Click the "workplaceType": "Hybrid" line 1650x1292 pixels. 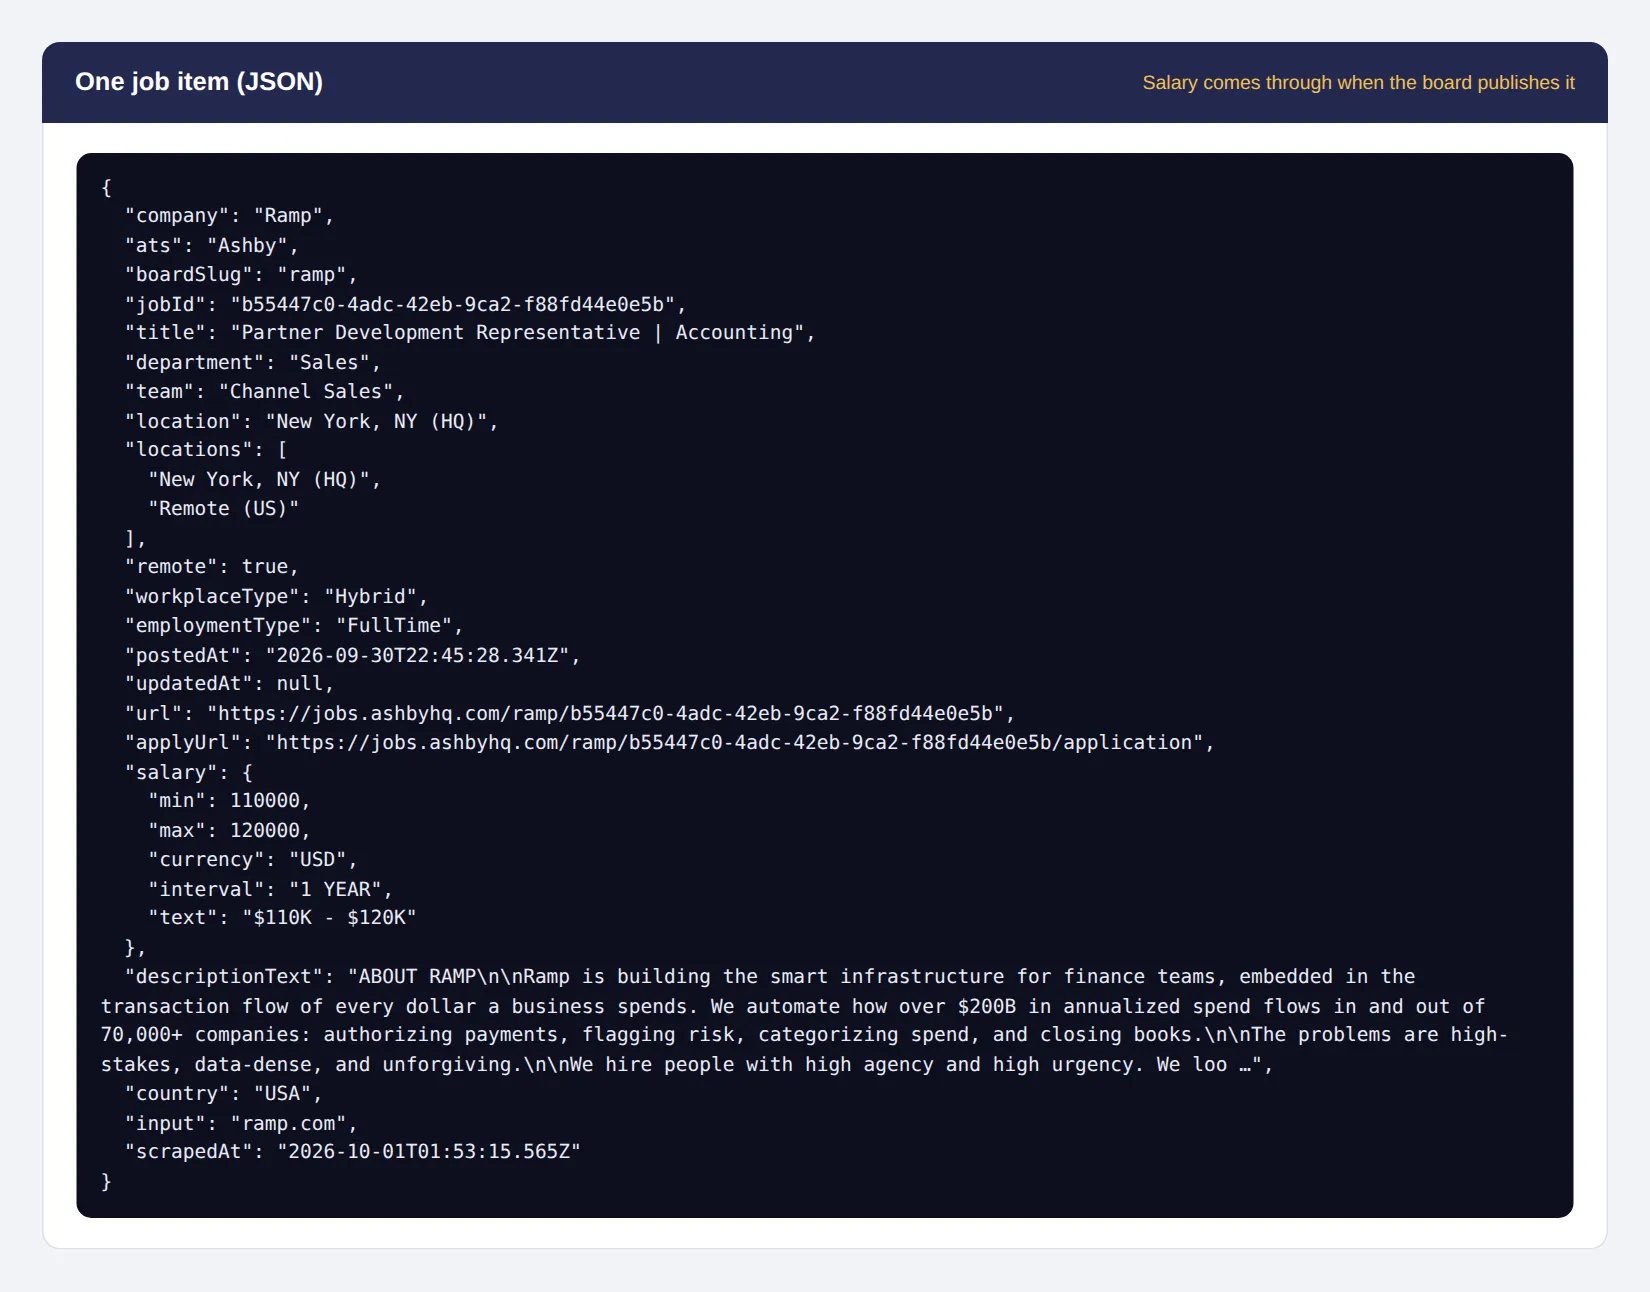click(x=276, y=596)
